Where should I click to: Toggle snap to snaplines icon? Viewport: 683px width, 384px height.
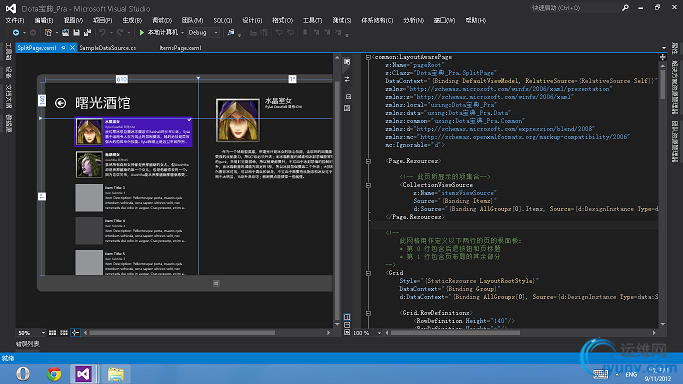[75, 333]
